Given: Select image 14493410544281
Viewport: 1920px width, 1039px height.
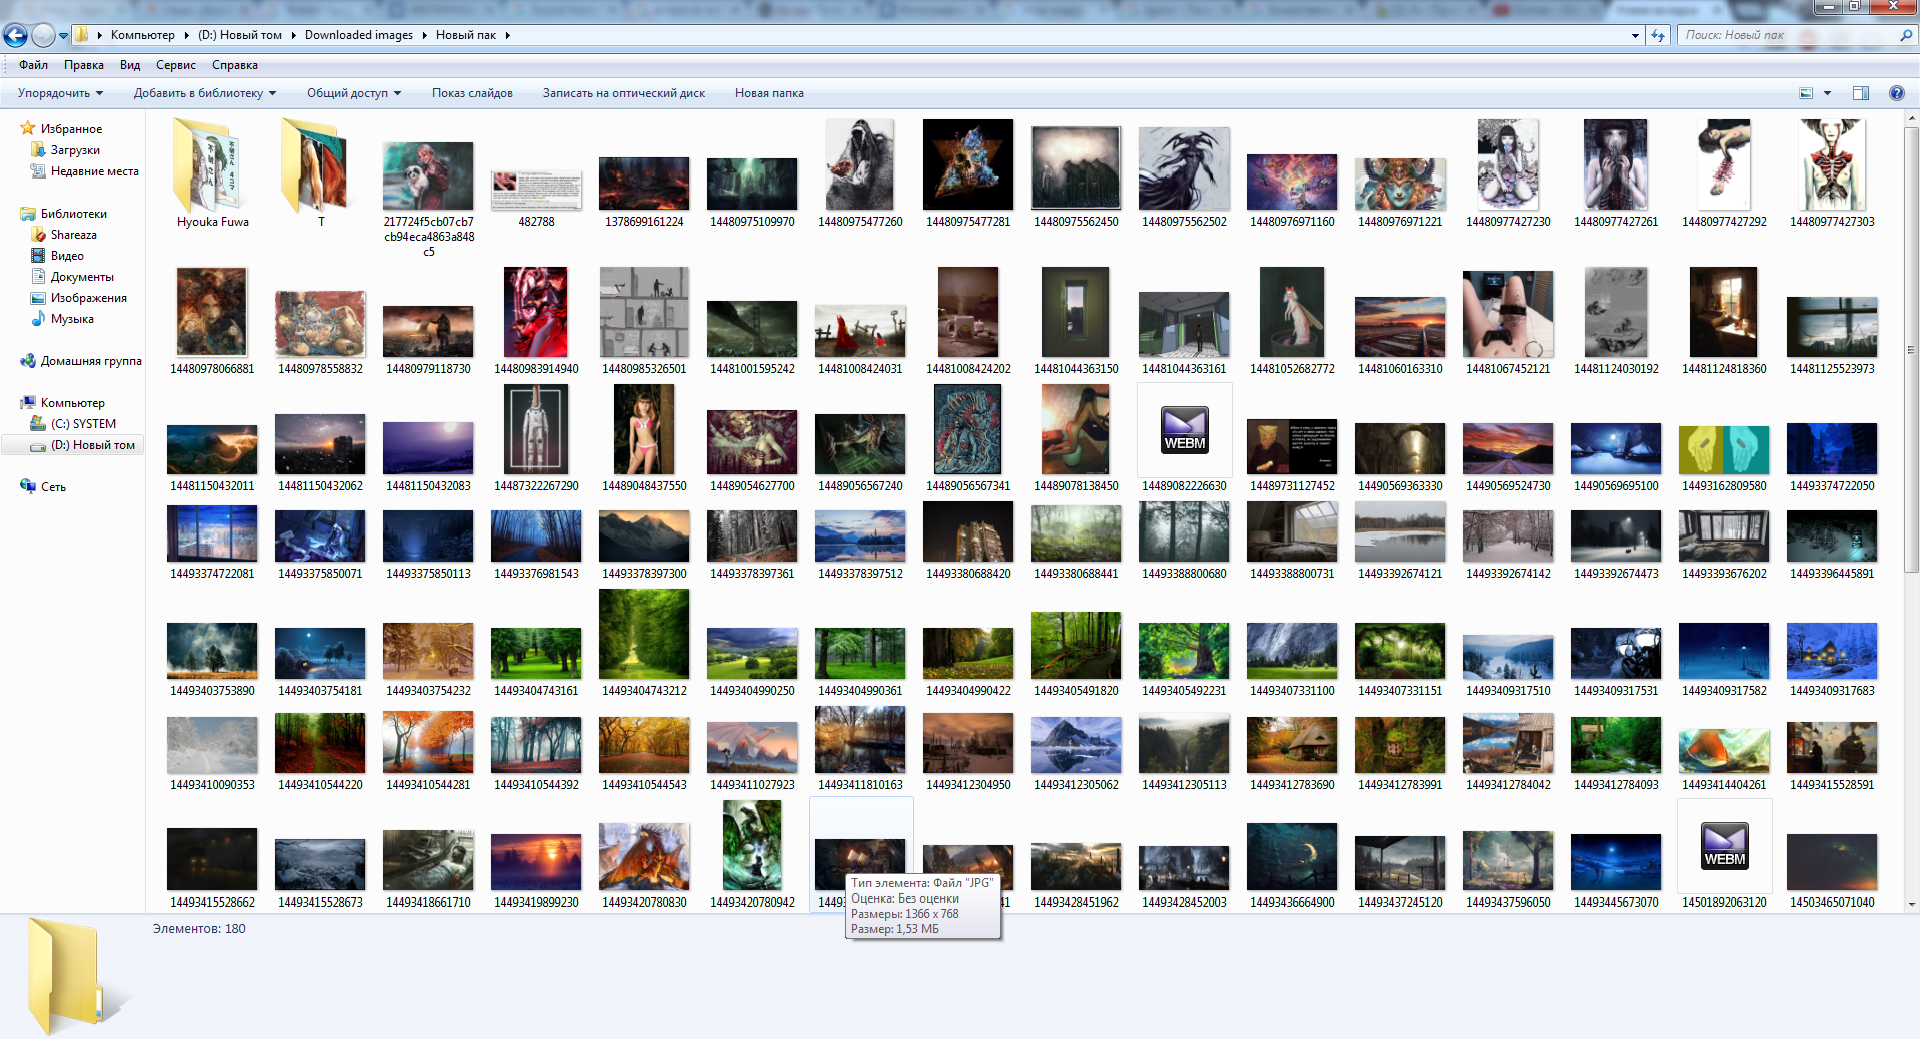Looking at the screenshot, I should [x=428, y=743].
